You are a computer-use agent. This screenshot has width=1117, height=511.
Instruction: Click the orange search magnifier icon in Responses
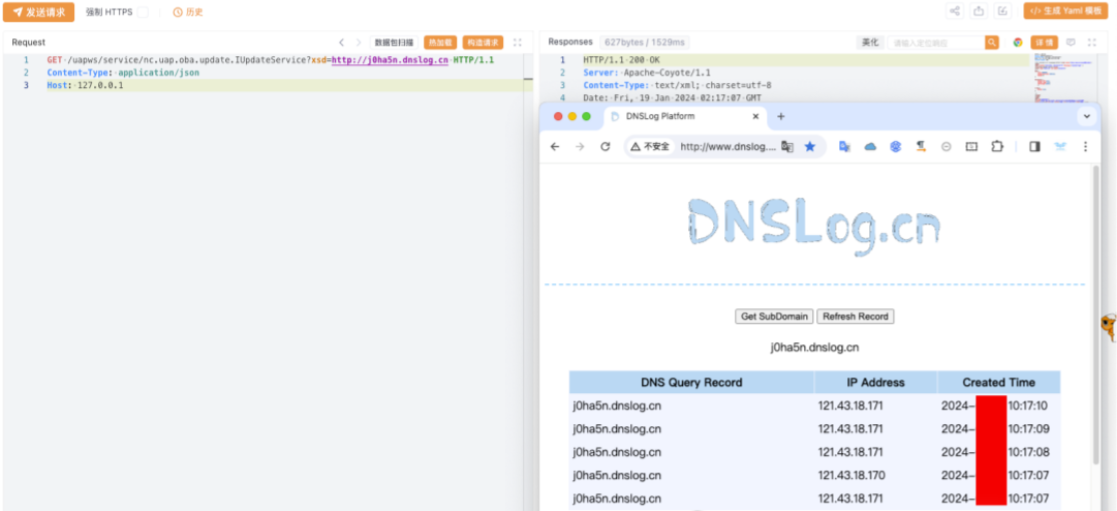992,43
